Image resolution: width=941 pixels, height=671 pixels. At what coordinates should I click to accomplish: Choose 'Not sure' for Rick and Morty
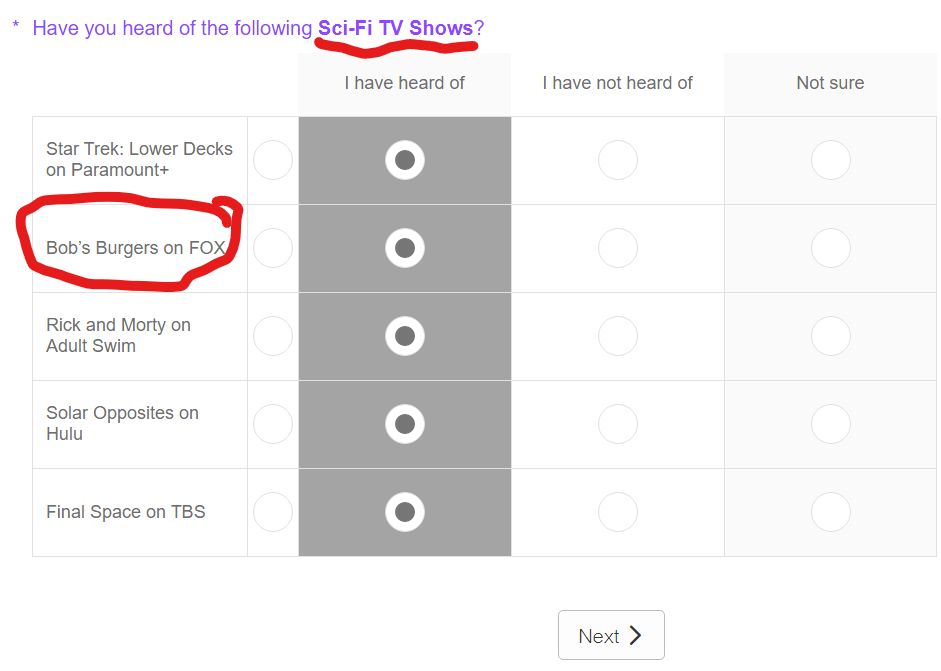[830, 336]
